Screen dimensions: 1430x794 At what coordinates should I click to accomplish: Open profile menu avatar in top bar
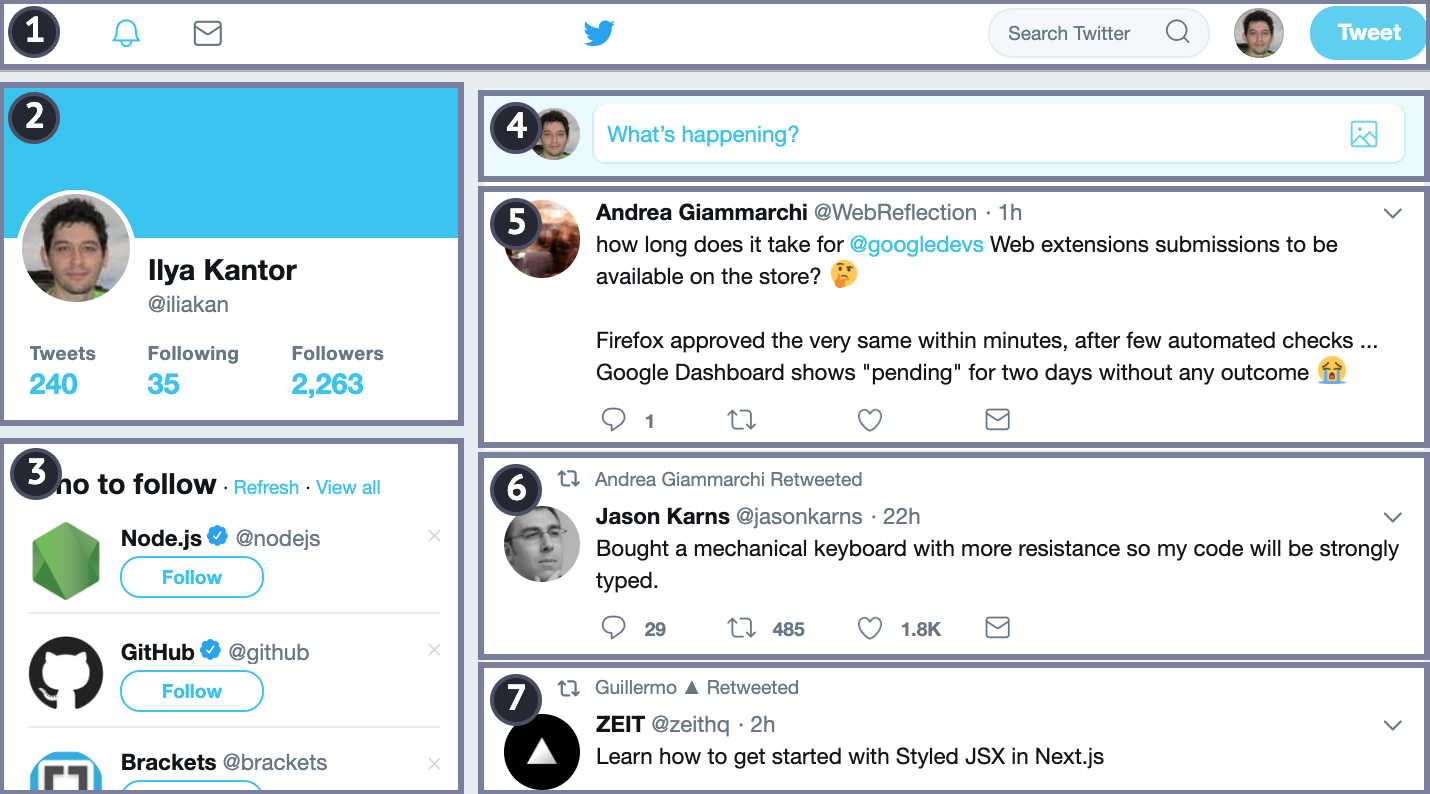1259,34
